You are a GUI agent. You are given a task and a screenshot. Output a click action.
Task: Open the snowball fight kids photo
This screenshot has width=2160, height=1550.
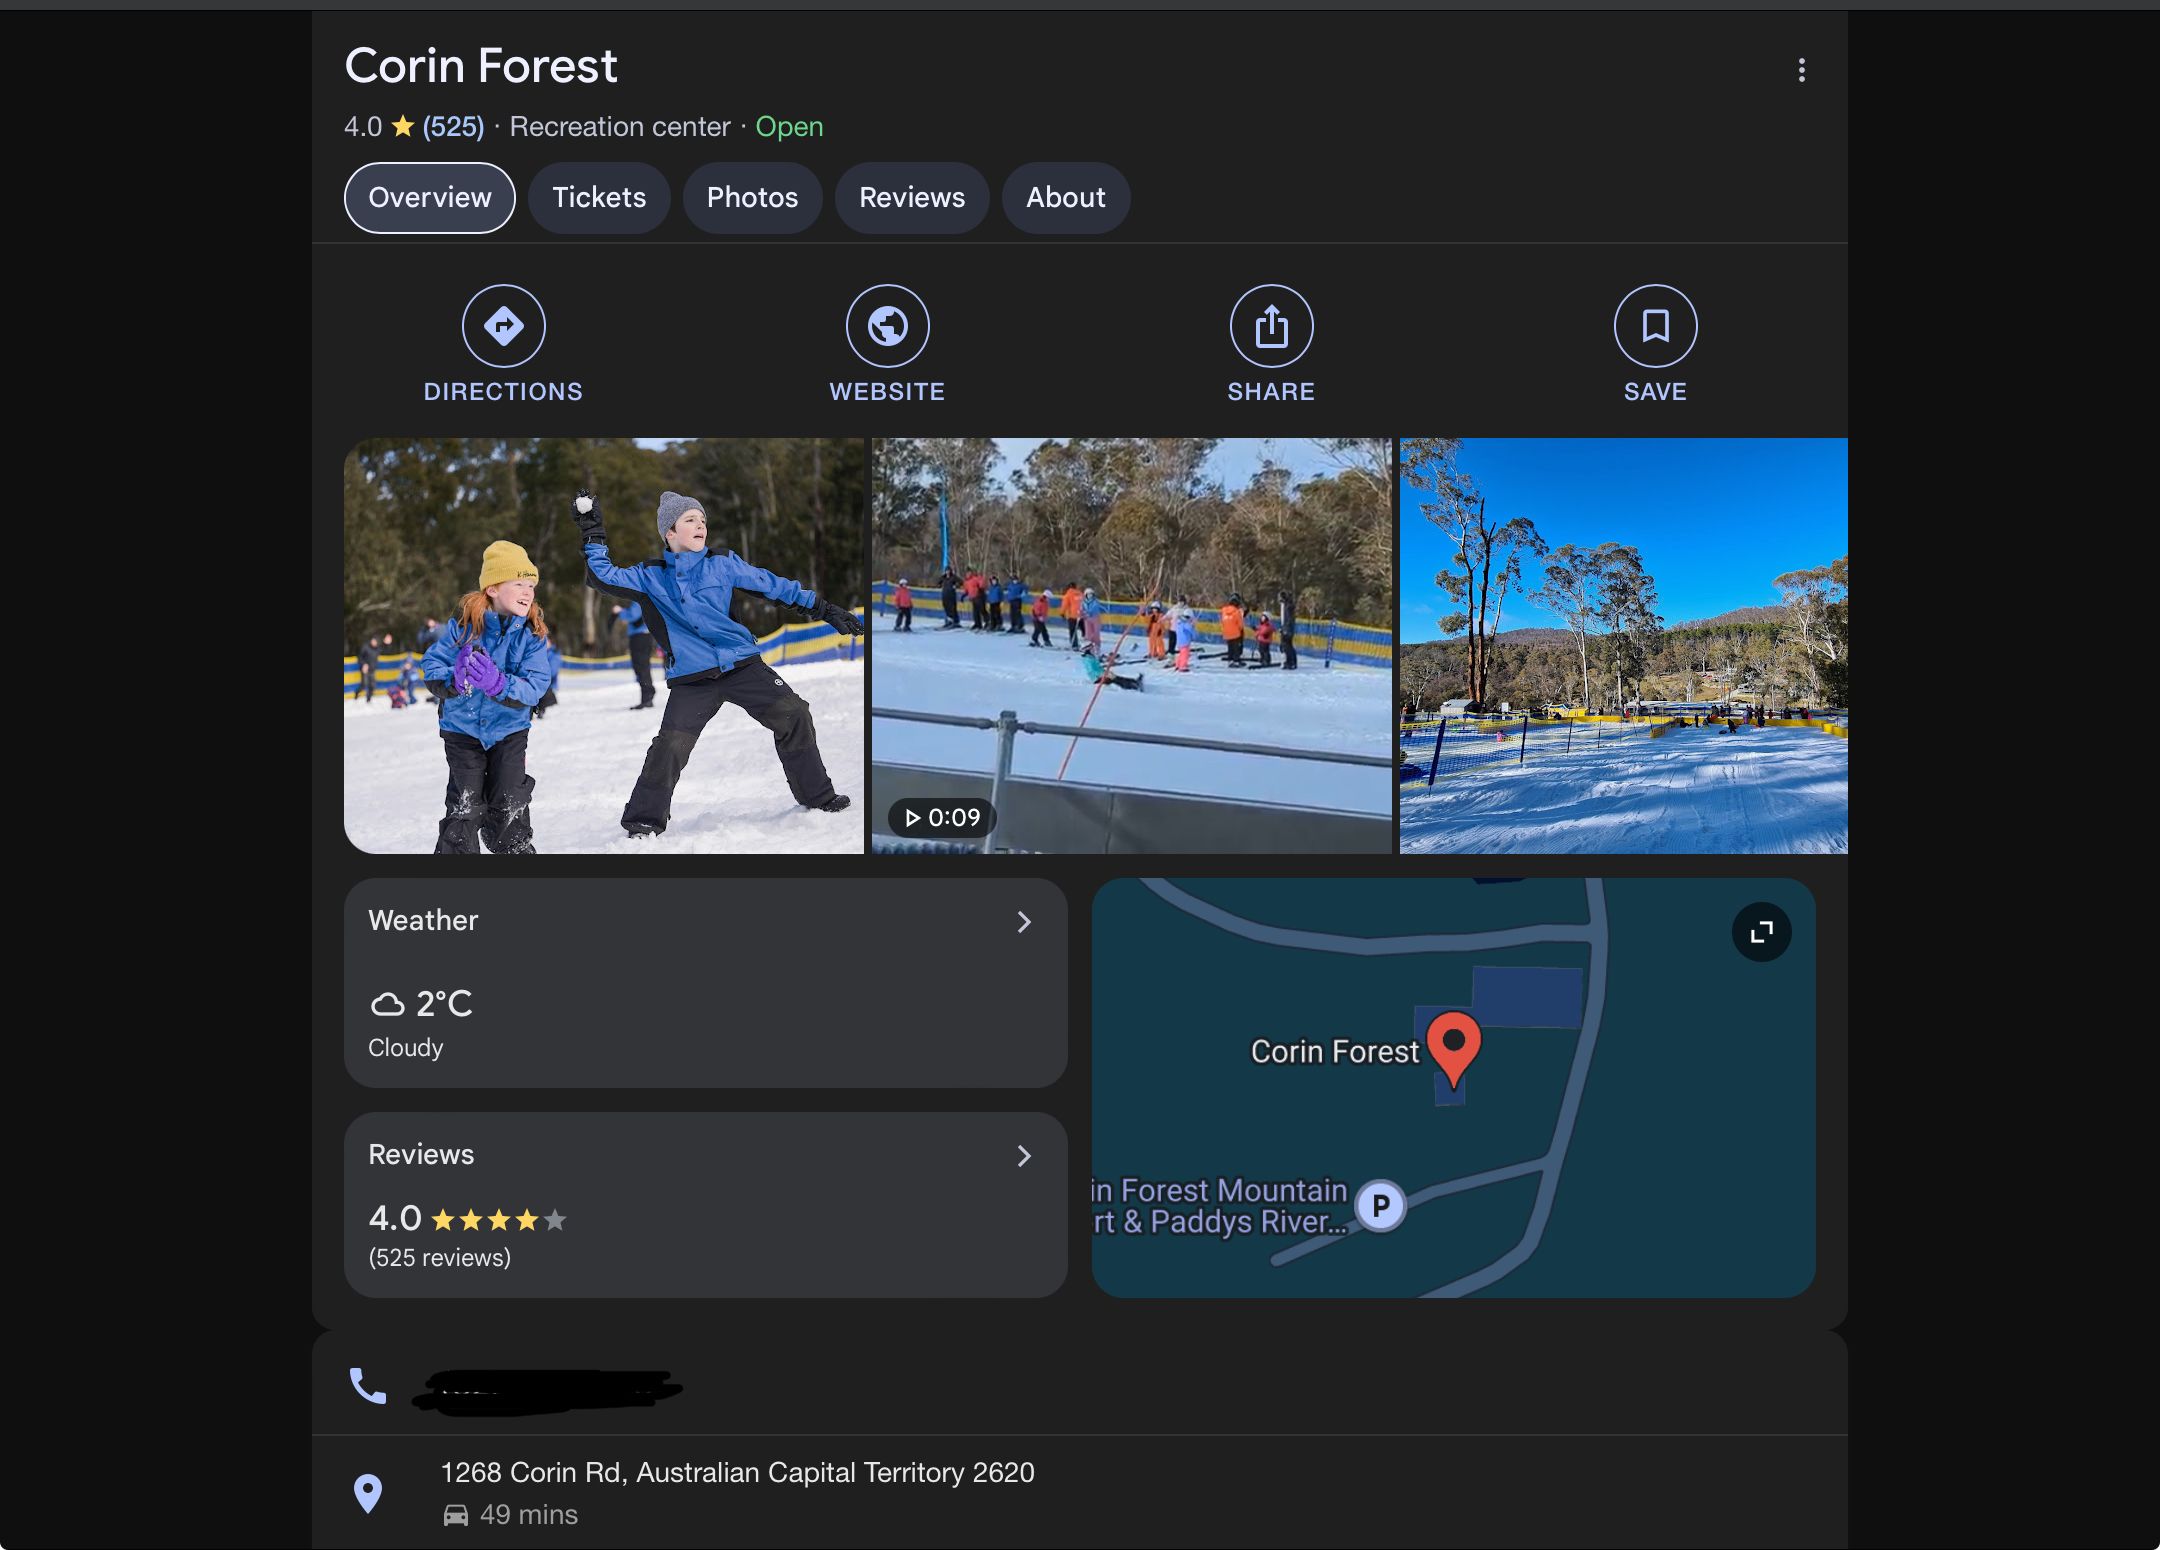[x=604, y=646]
